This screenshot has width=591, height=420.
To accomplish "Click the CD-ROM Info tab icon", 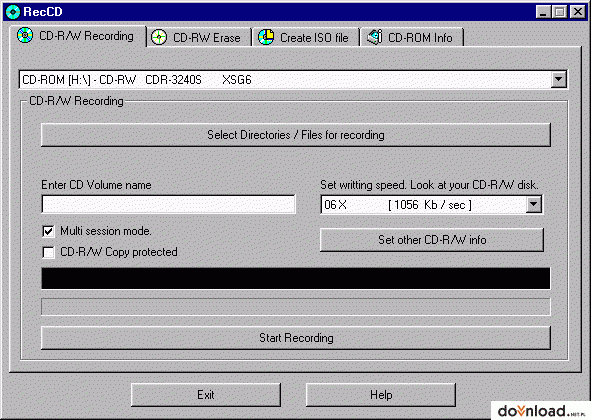I will pyautogui.click(x=375, y=37).
